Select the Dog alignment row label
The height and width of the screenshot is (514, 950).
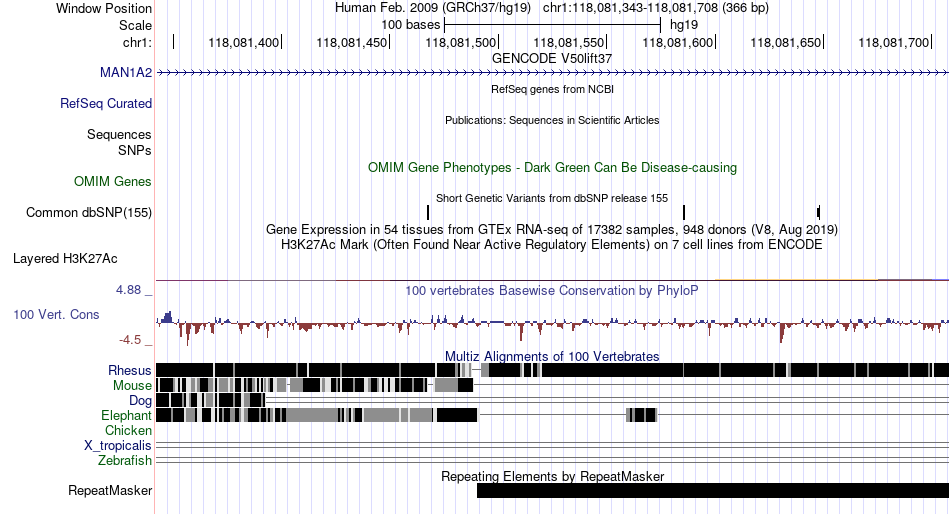tap(141, 401)
